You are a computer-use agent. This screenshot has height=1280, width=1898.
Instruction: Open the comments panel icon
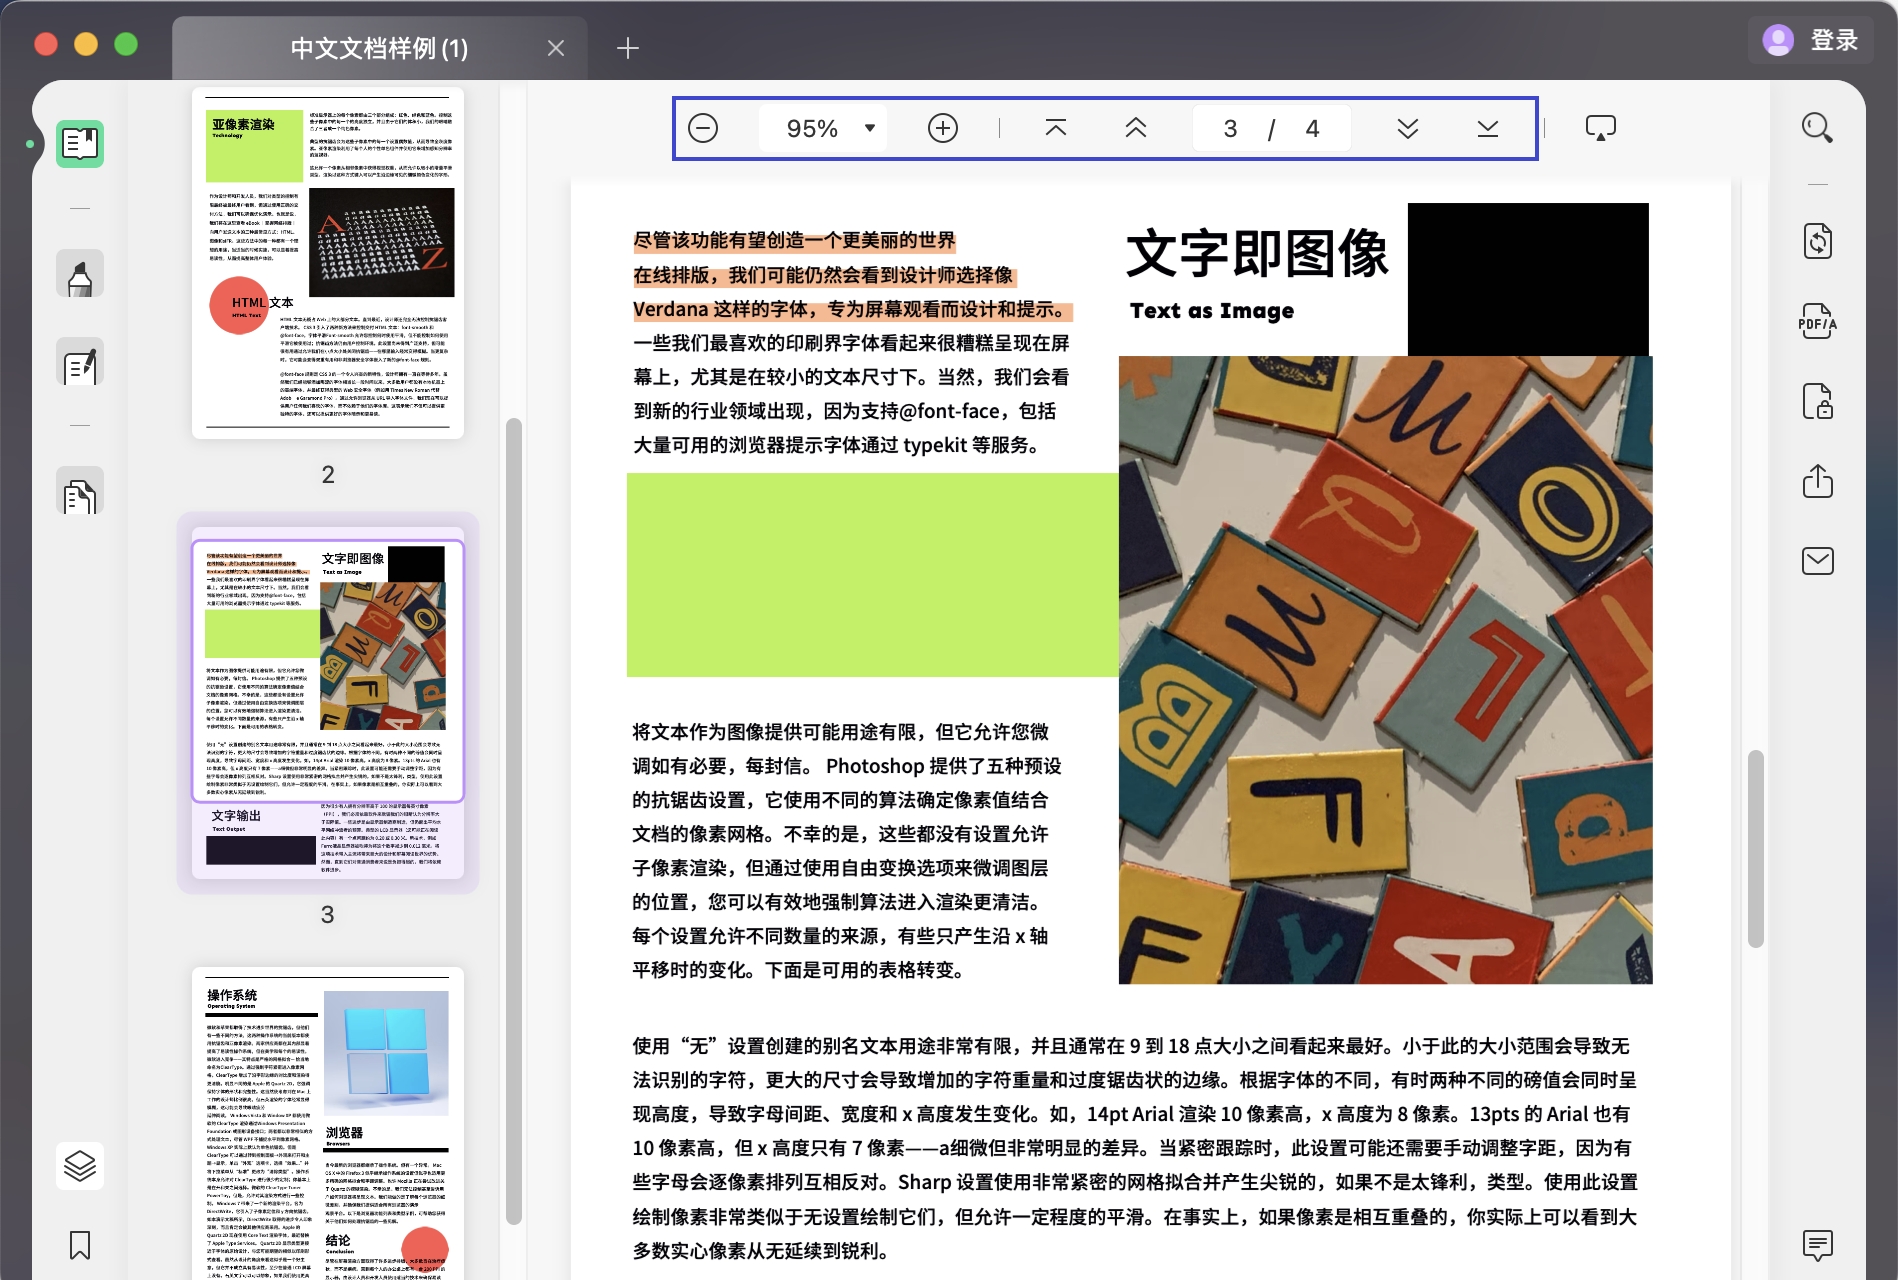[x=1818, y=1245]
